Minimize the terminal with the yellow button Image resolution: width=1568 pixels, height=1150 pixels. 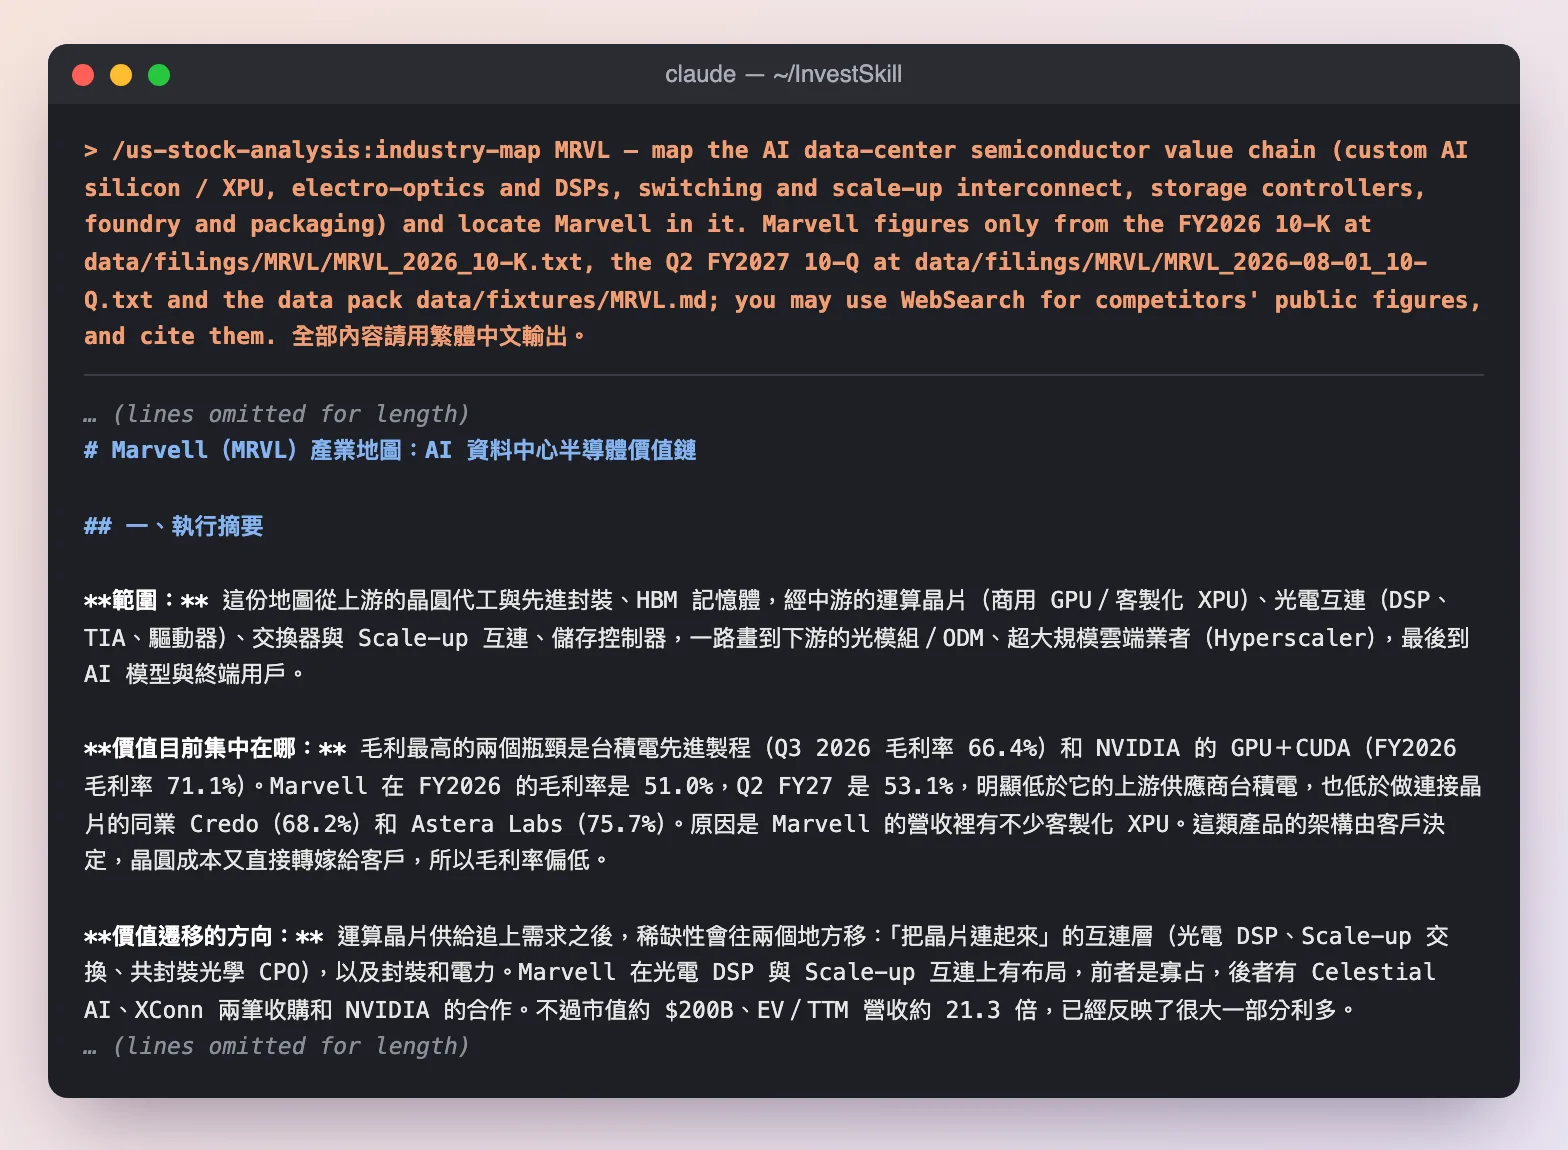click(x=121, y=75)
